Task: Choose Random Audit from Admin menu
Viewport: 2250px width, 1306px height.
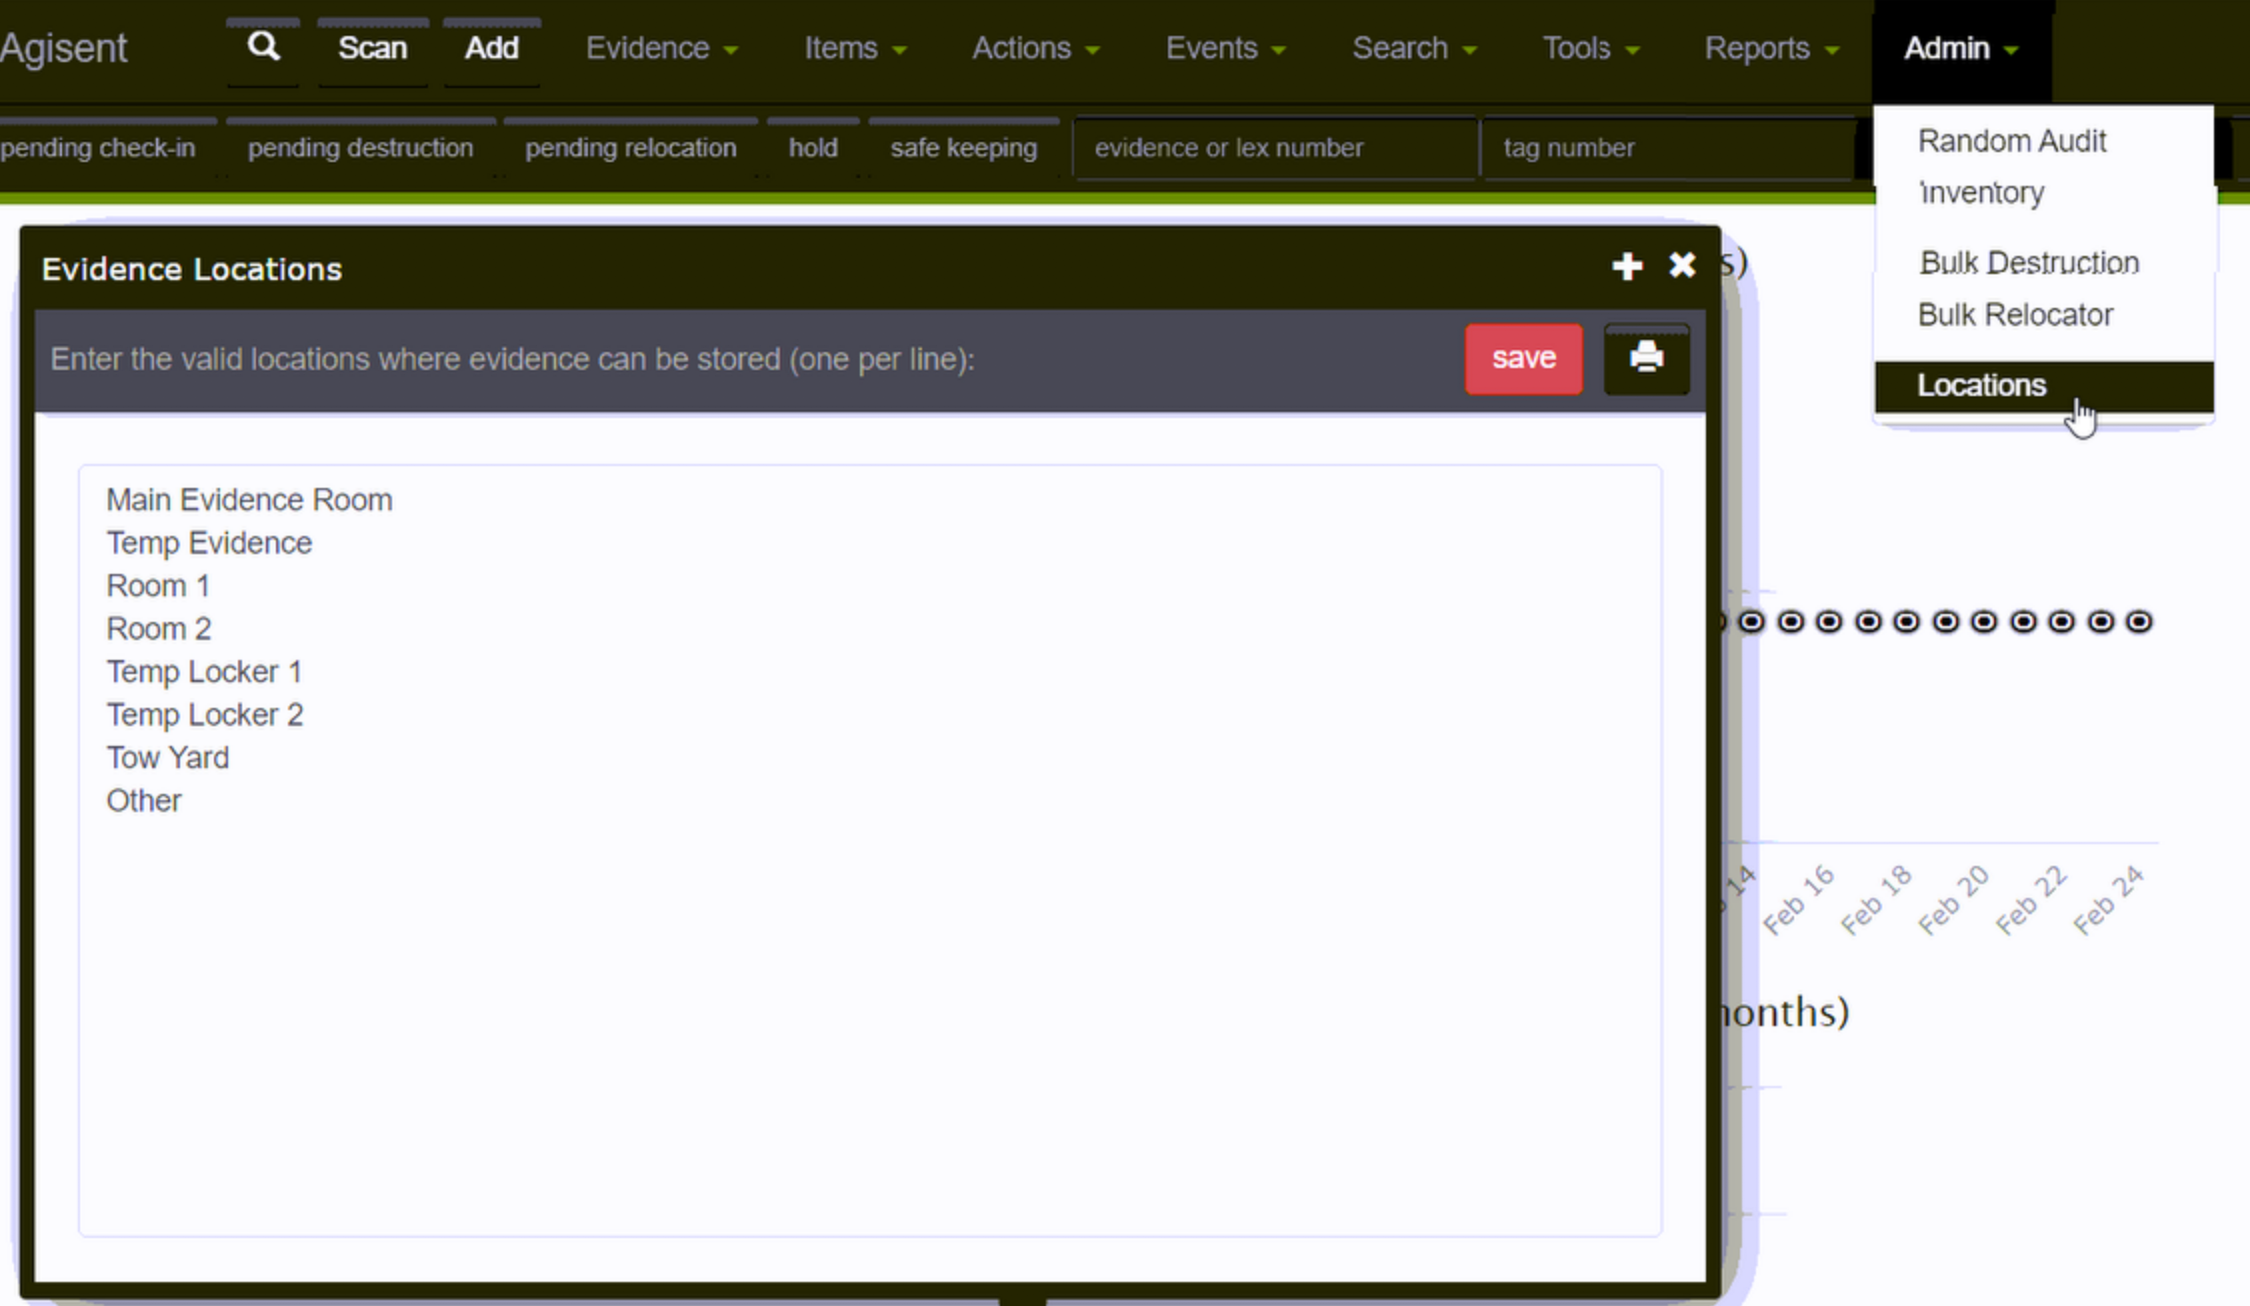Action: coord(2011,141)
